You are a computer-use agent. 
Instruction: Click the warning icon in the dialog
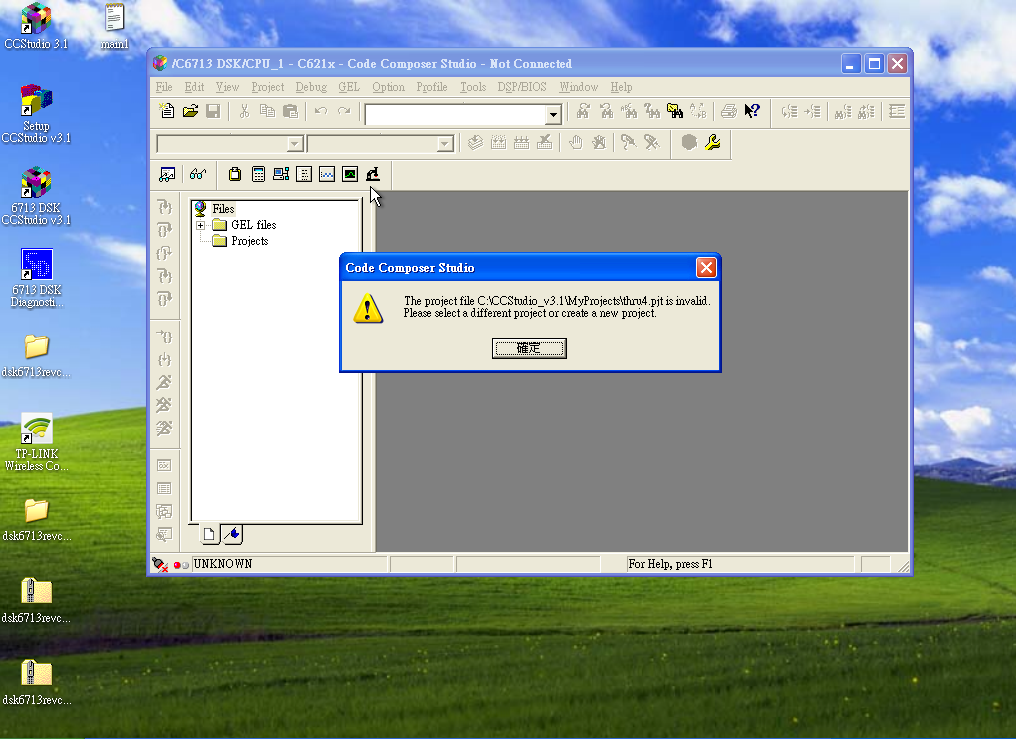tap(368, 308)
